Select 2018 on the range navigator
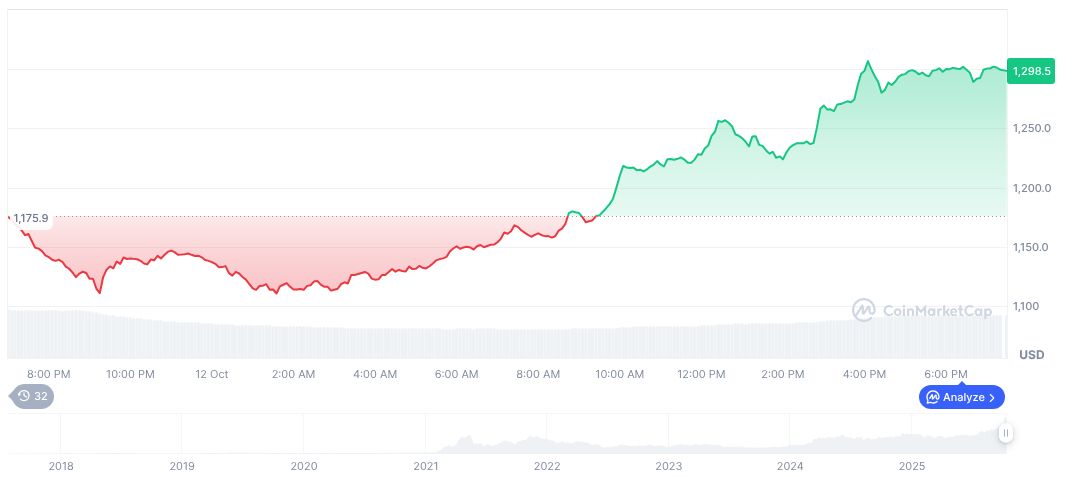Image resolution: width=1072 pixels, height=477 pixels. [x=61, y=466]
